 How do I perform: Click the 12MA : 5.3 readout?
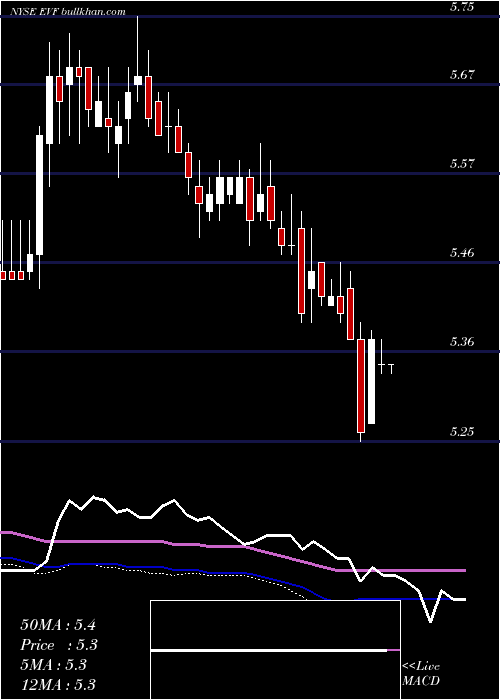point(58,685)
